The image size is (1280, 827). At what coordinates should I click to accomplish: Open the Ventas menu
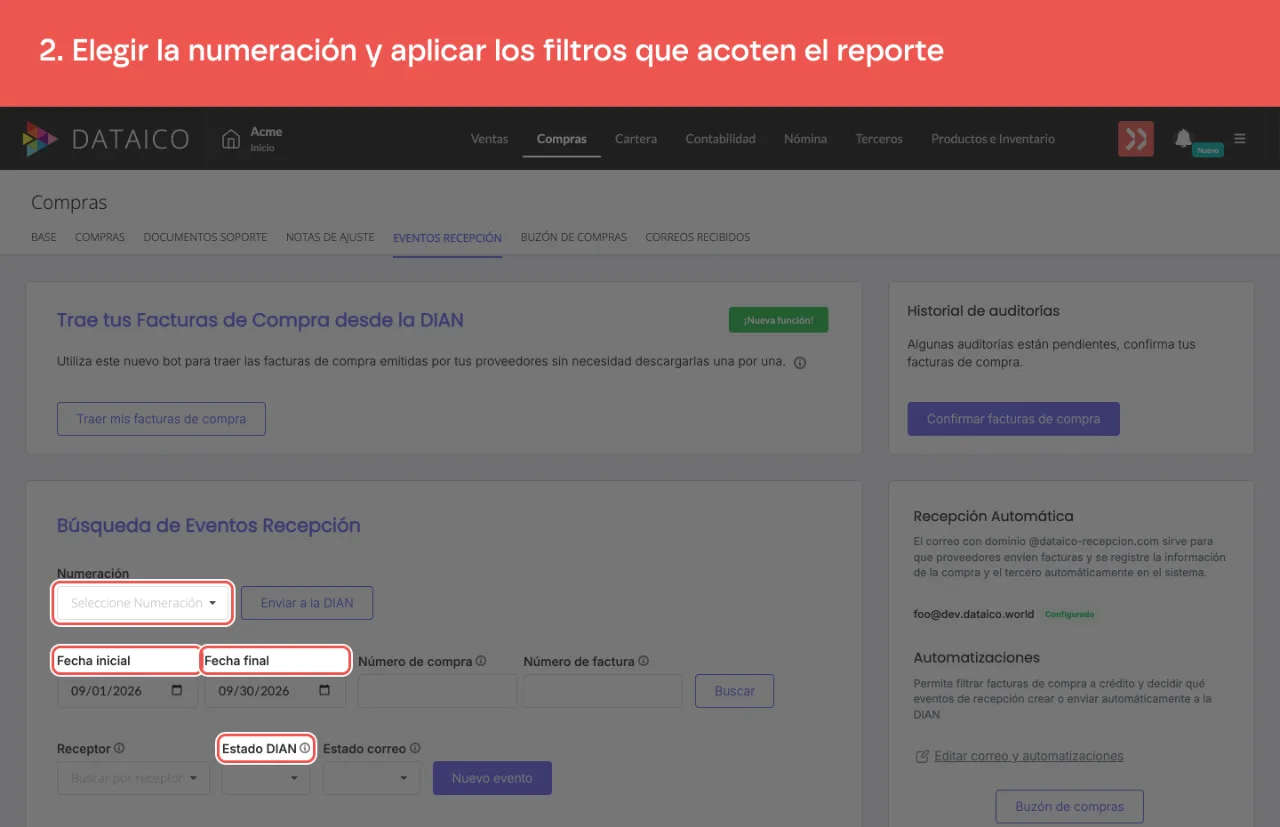pyautogui.click(x=490, y=139)
